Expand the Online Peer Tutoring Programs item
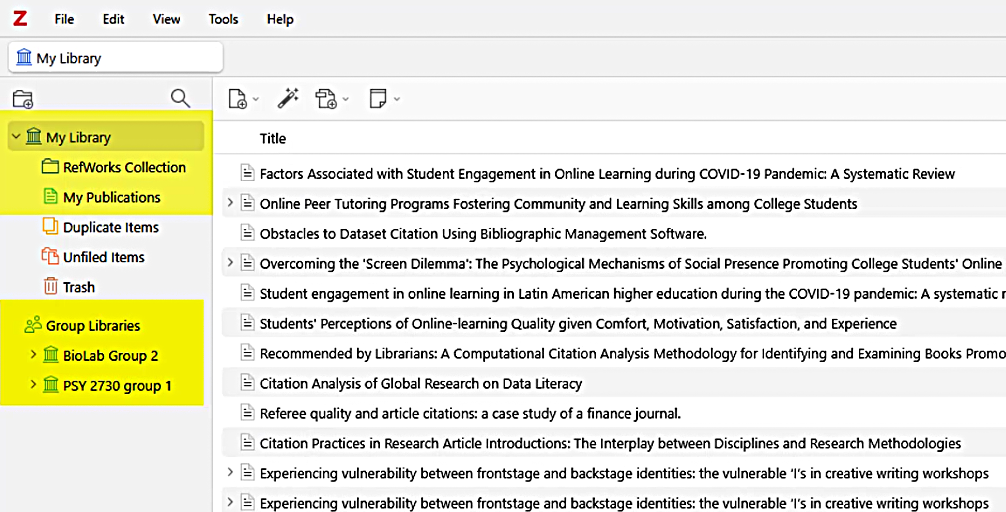The image size is (1006, 512). (230, 204)
